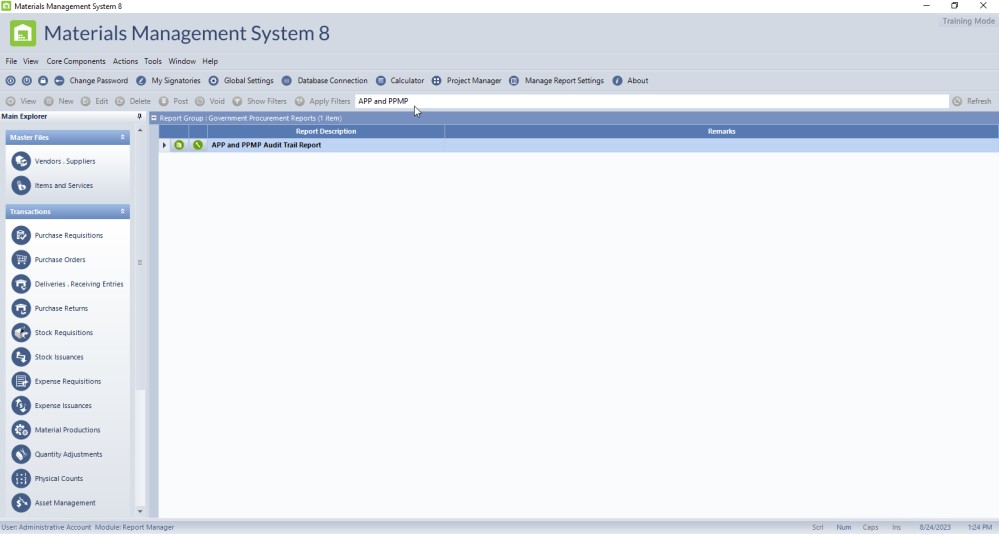Screen dimensions: 999x534
Task: Open Physical Counts icon
Action: [21, 479]
